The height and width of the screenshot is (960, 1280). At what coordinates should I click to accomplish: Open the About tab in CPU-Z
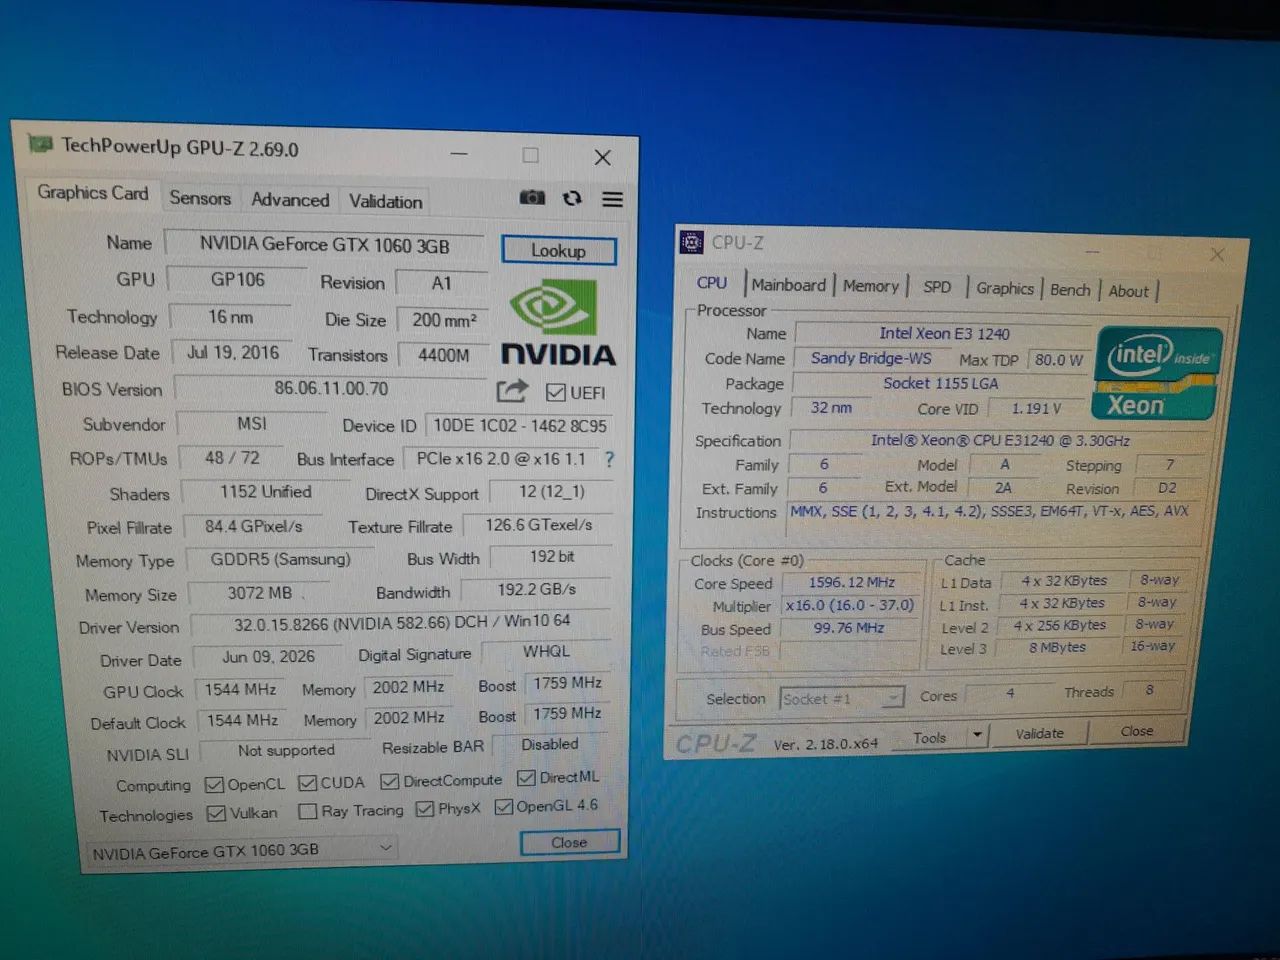point(1129,291)
